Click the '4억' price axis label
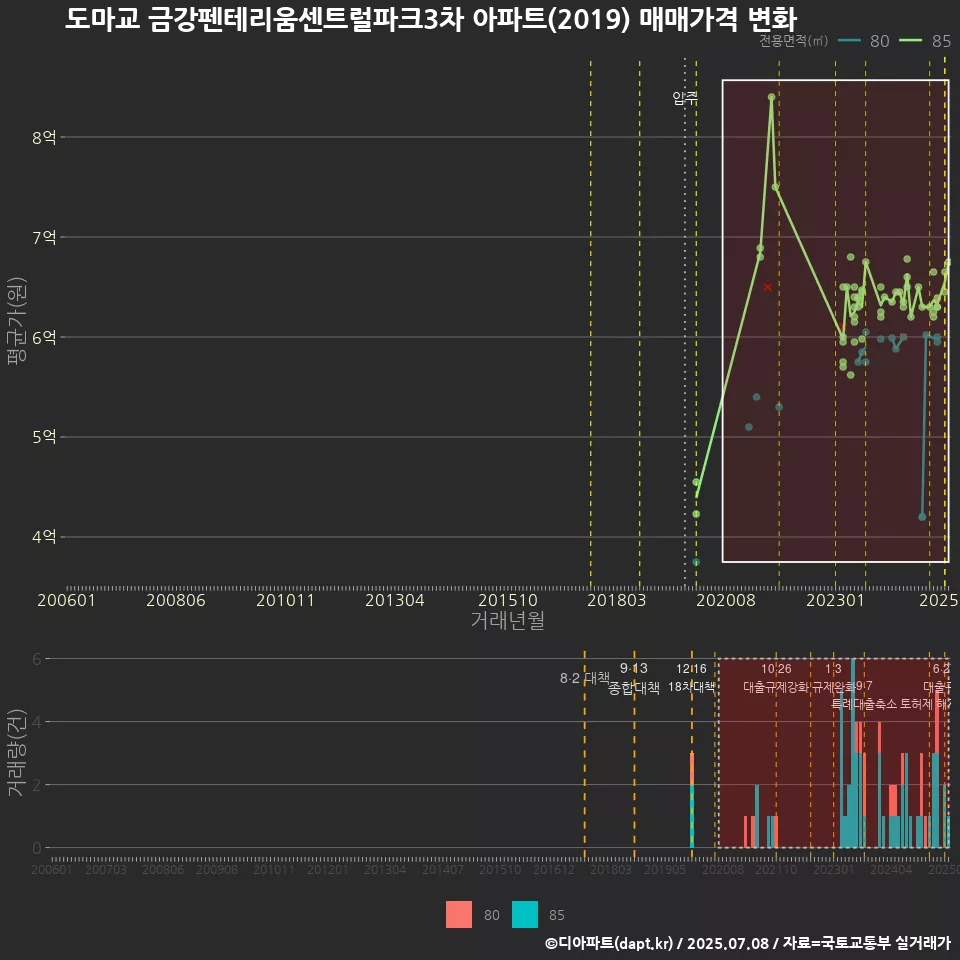Image resolution: width=960 pixels, height=960 pixels. [44, 537]
